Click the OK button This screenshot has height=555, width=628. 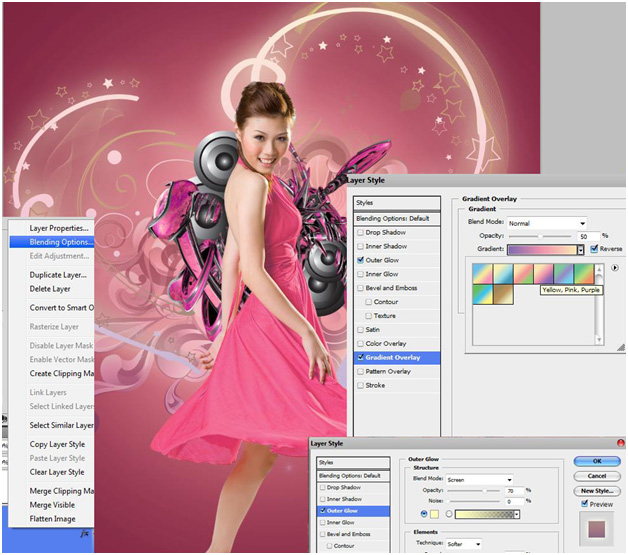coord(597,462)
